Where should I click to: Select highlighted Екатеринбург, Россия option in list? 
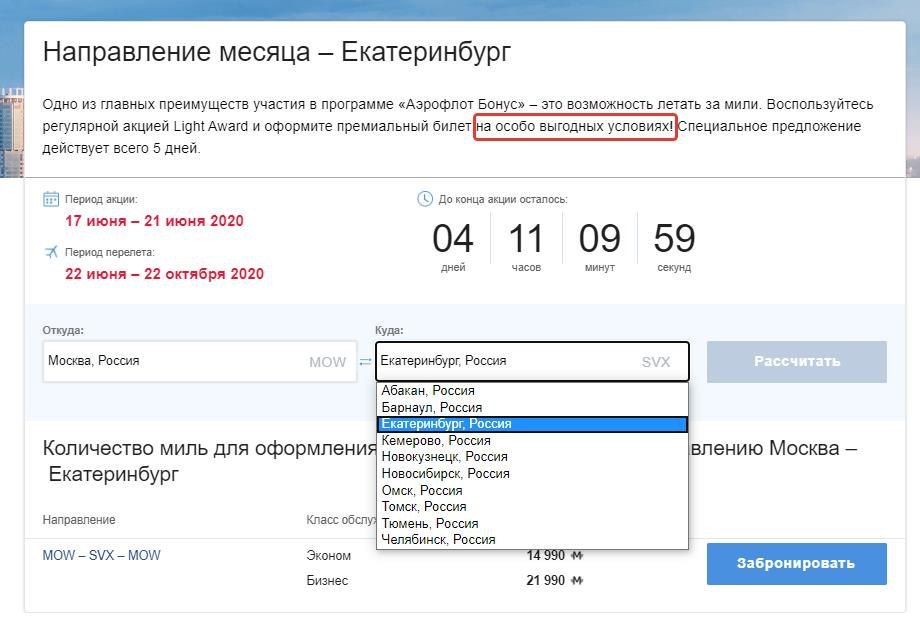coord(532,424)
